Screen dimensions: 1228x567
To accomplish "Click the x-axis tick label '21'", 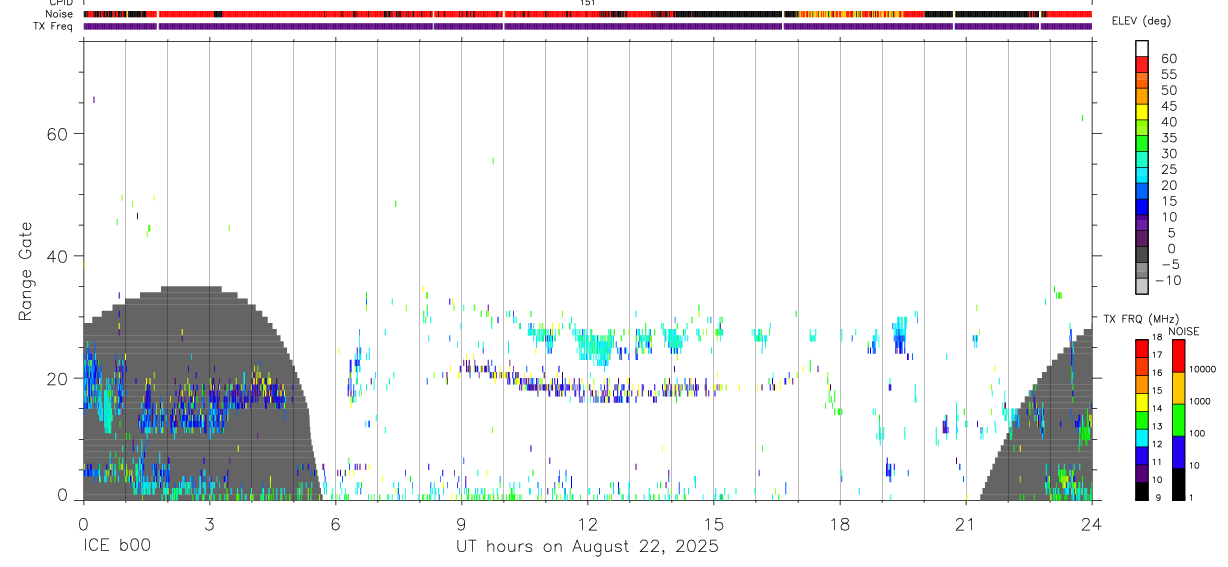I will tap(965, 524).
